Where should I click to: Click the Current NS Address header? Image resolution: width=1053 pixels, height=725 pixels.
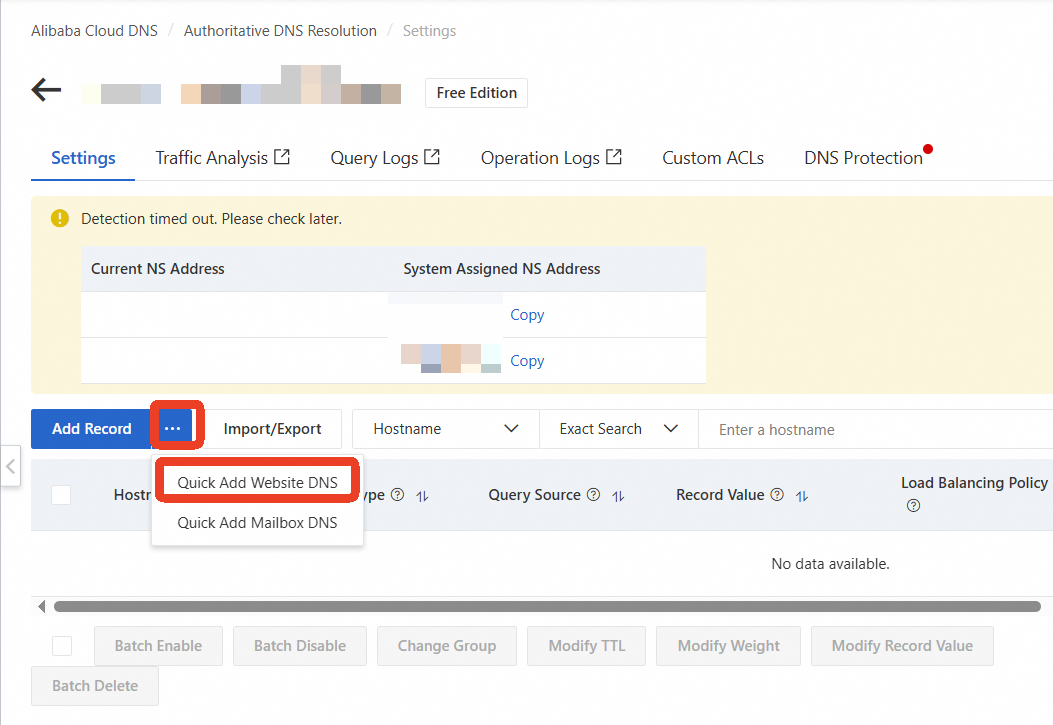[158, 269]
